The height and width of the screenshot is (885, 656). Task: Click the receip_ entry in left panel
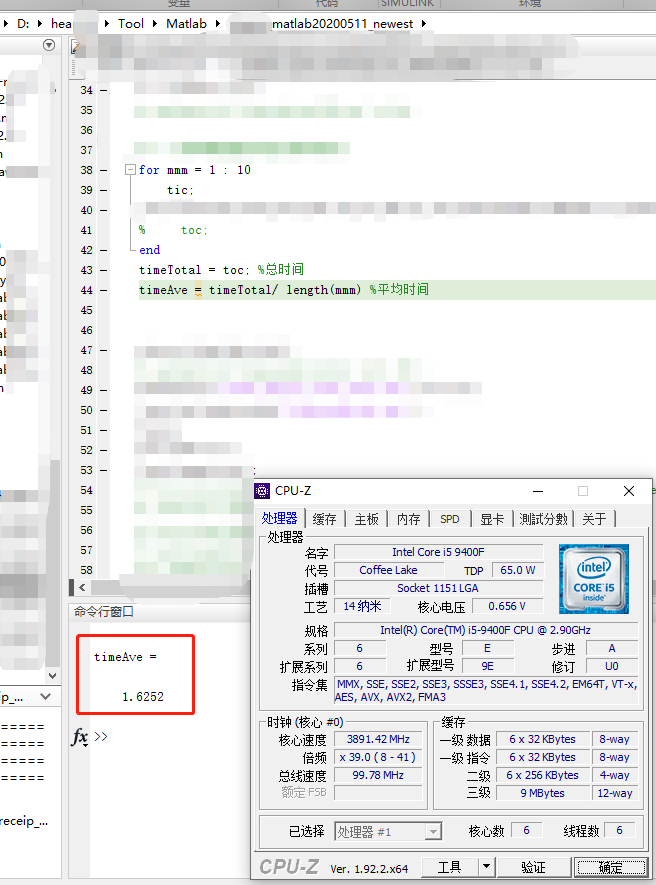(25, 821)
